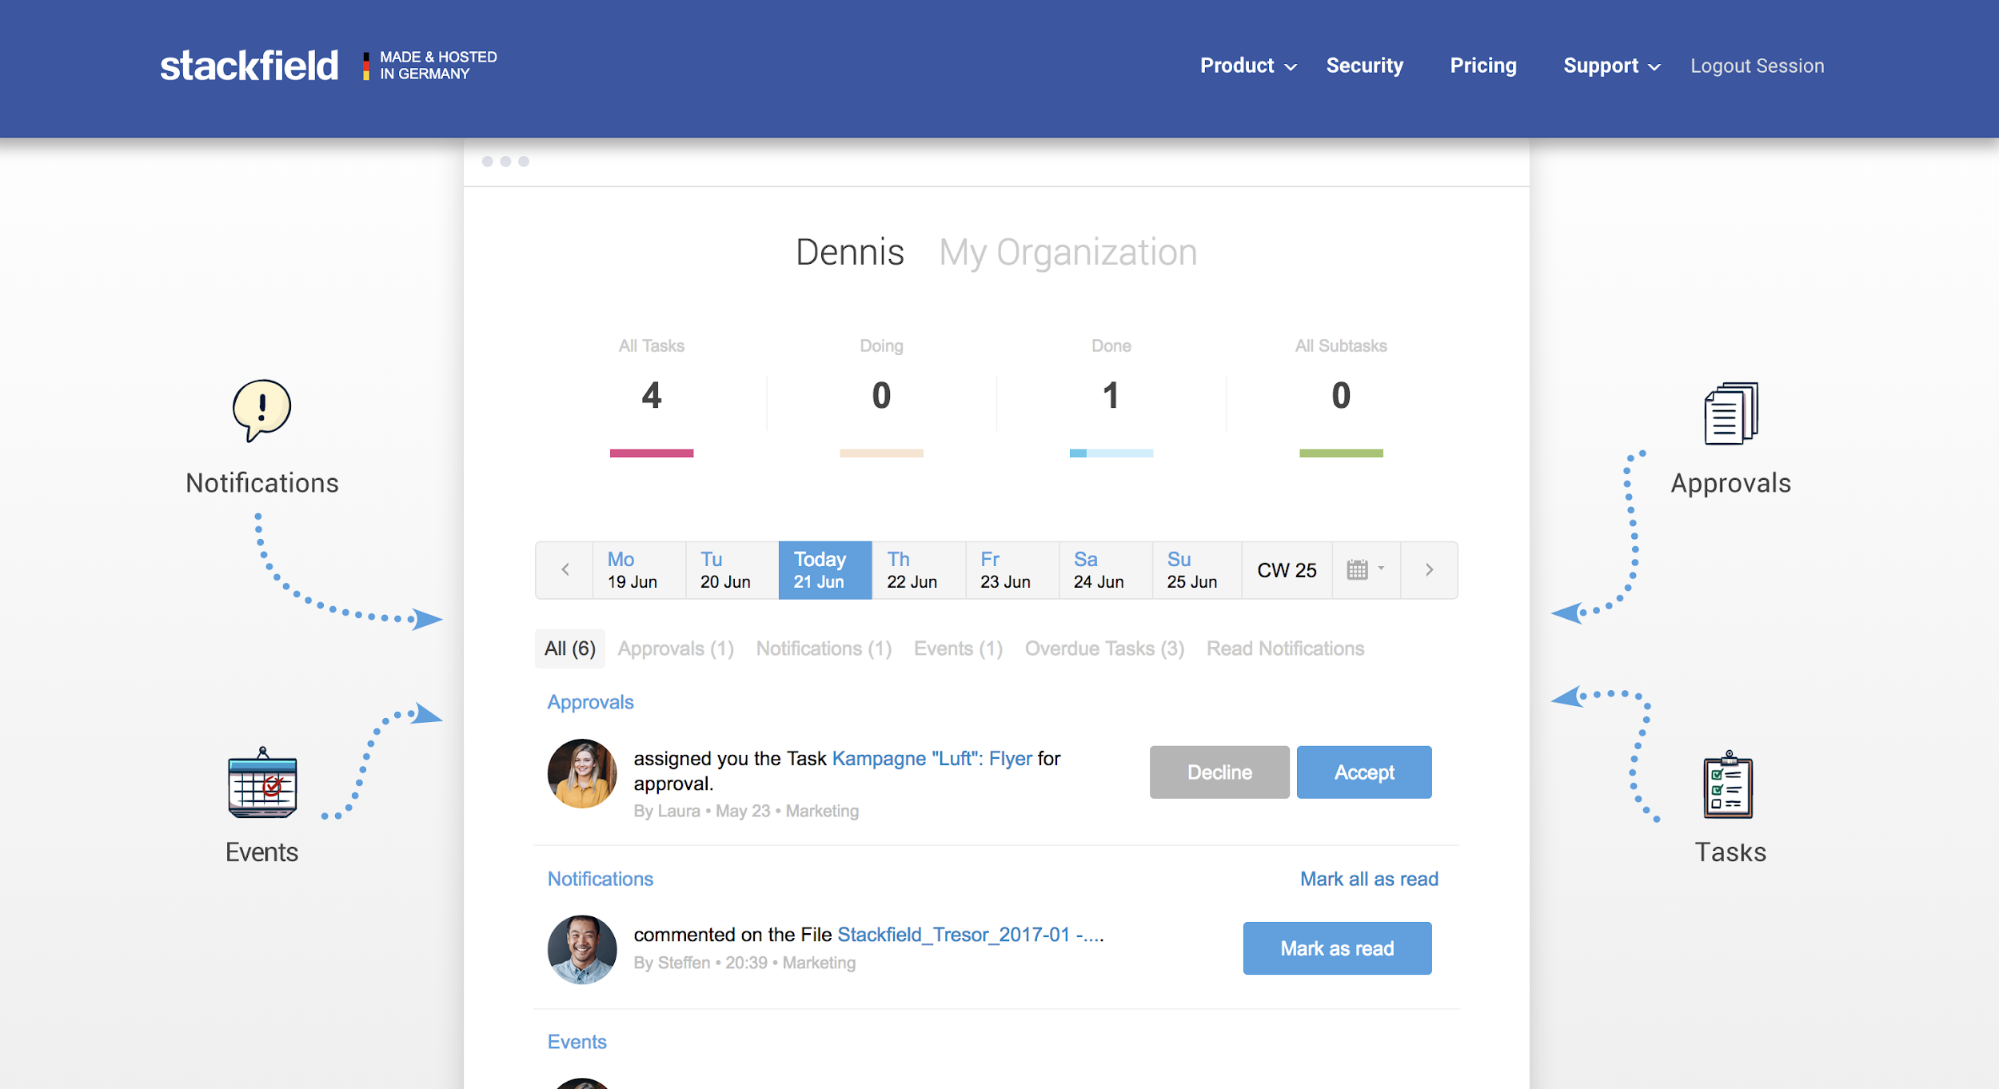Select the Events (1) filter tab

[x=958, y=649]
